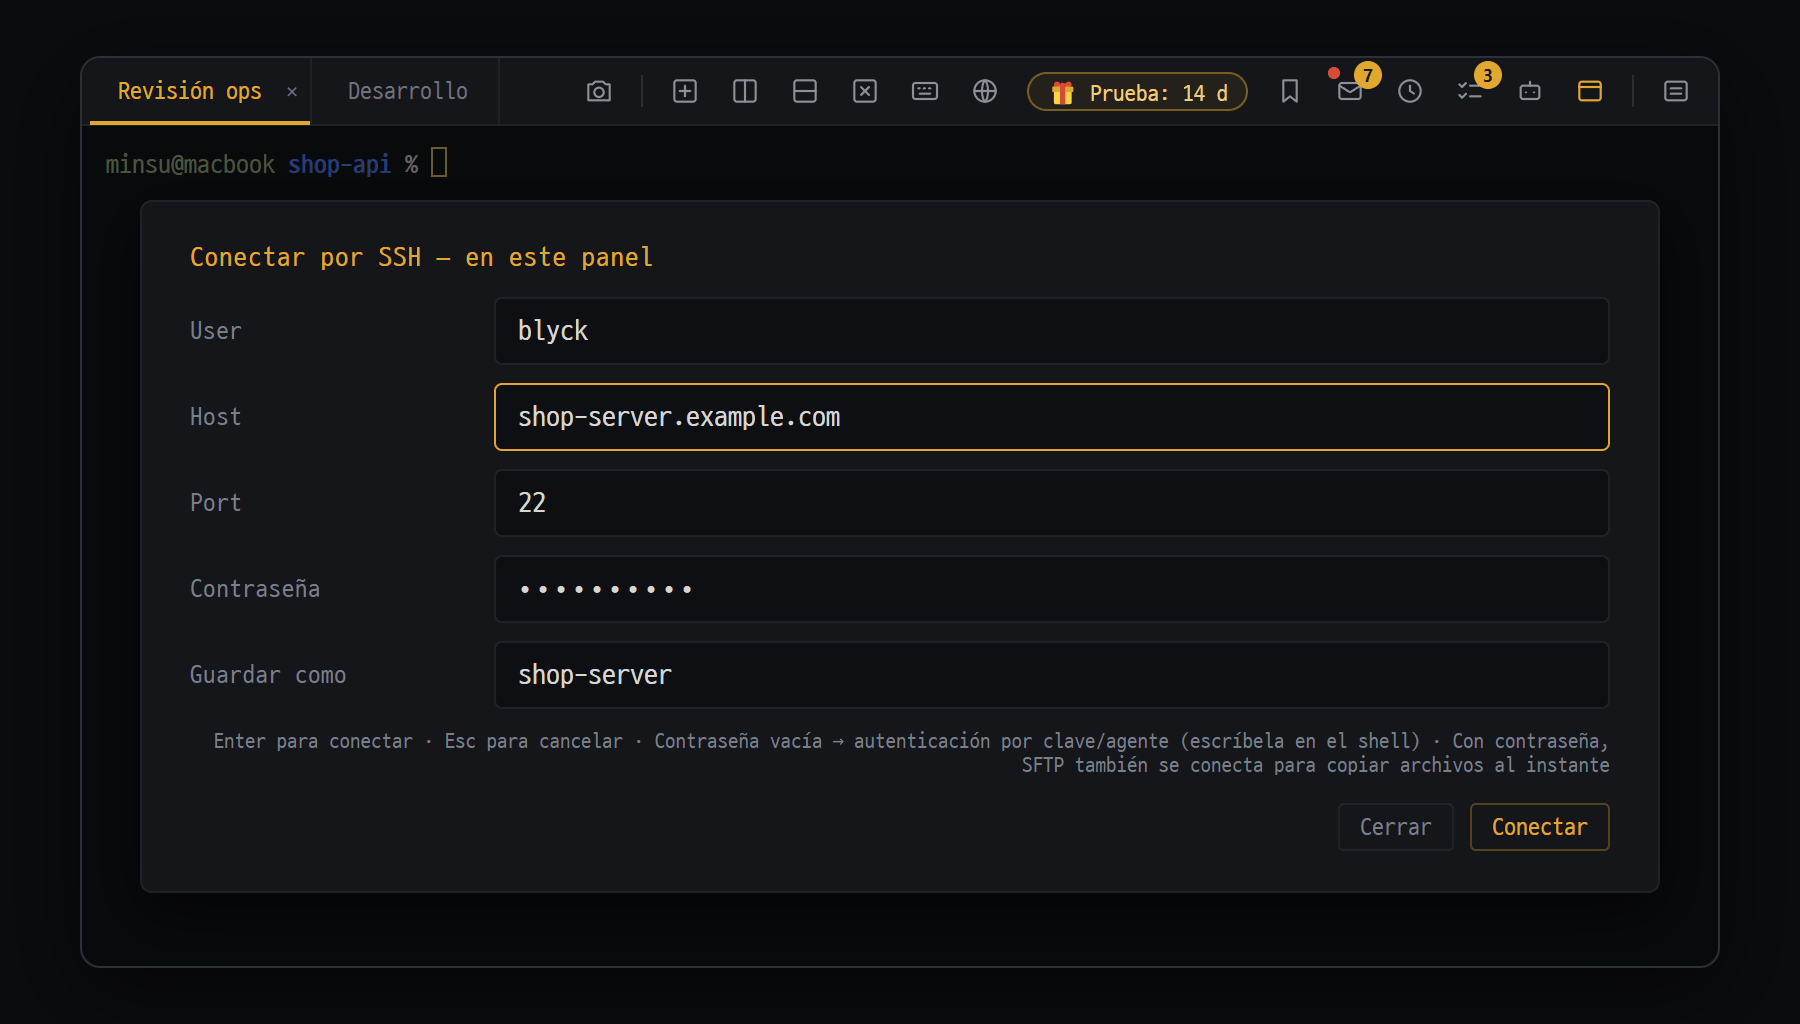1800x1024 pixels.
Task: Click the Prueba: 14 d trial badge
Action: (1138, 92)
